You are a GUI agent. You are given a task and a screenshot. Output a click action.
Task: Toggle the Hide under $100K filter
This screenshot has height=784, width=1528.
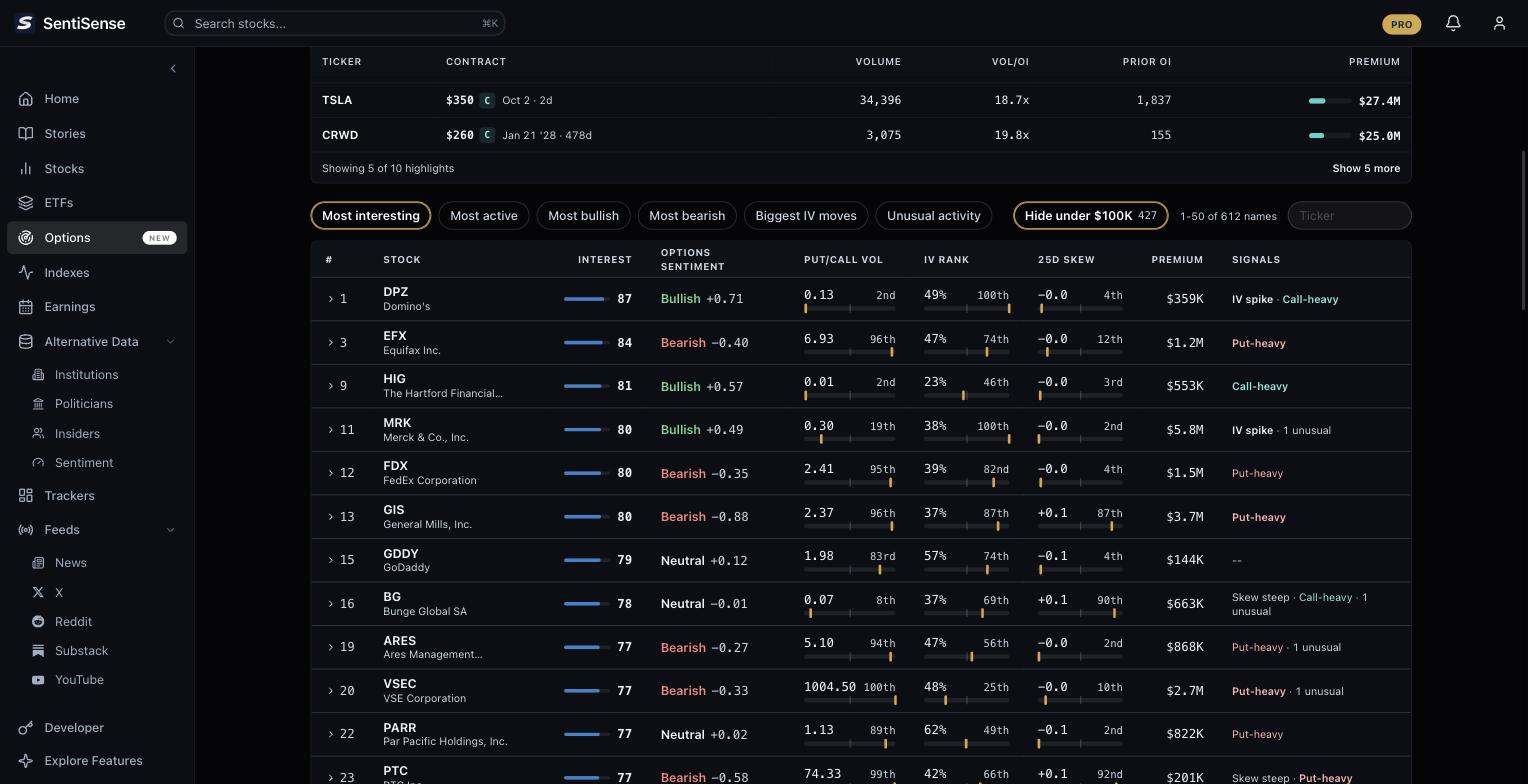point(1090,216)
